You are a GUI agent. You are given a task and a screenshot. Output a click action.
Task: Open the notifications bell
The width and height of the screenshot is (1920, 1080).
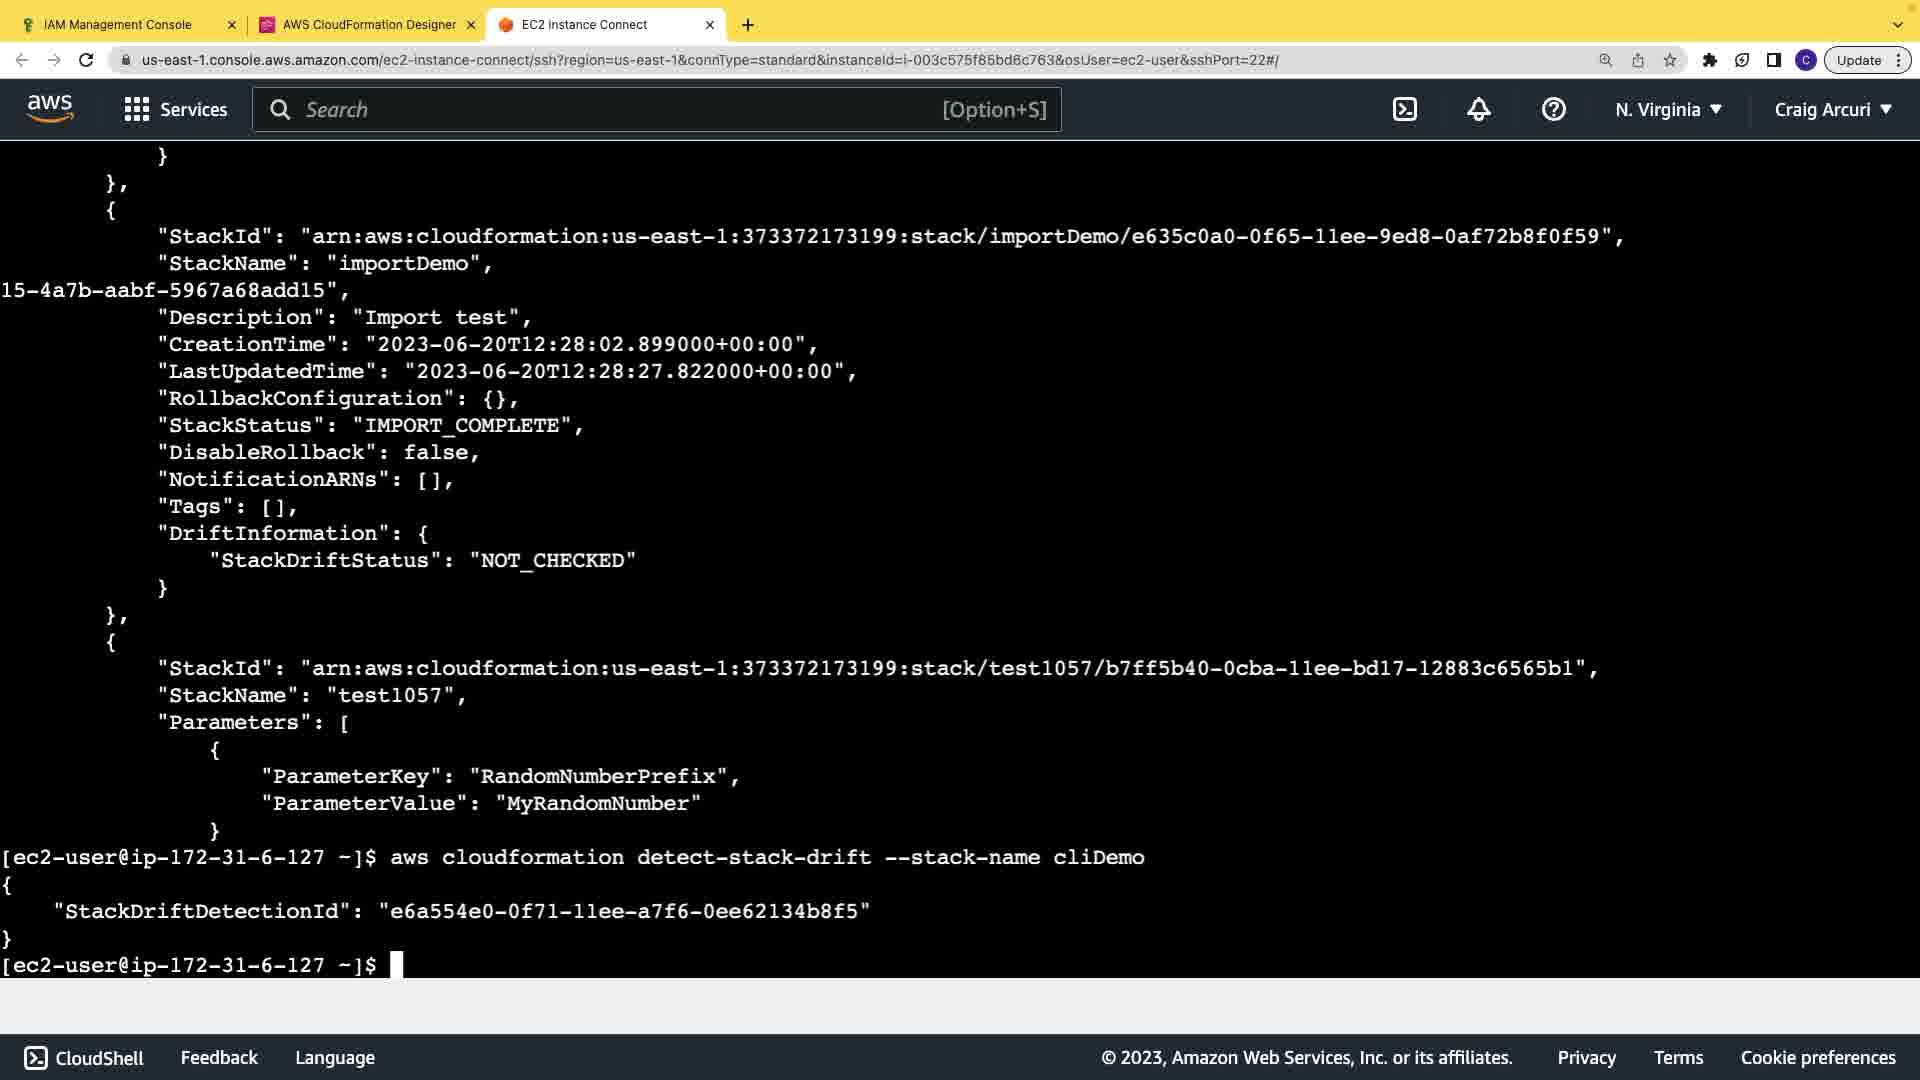point(1479,109)
